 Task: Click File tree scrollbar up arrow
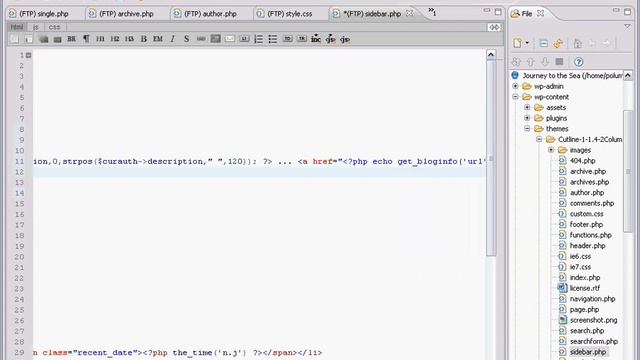pos(628,76)
